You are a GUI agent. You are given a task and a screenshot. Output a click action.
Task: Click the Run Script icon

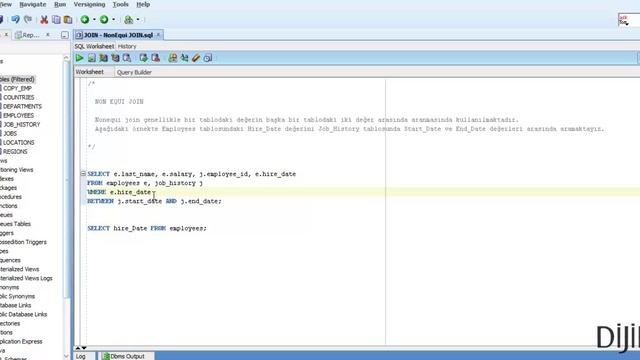(91, 58)
